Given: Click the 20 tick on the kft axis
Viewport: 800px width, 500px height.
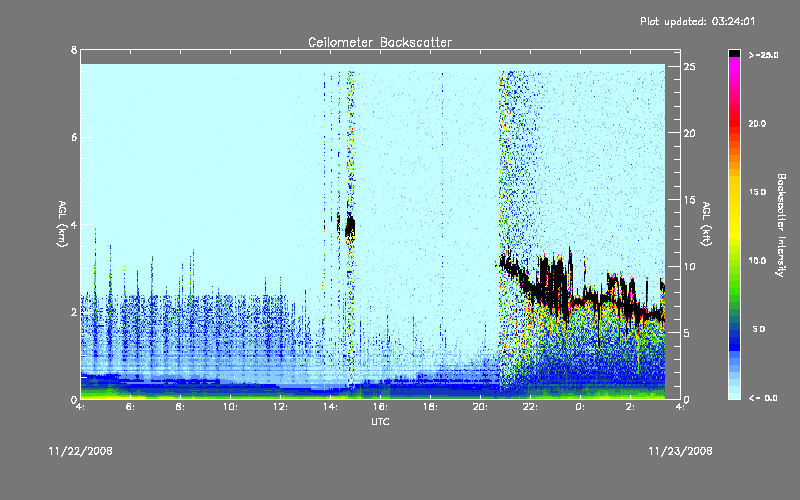Looking at the screenshot, I should click(689, 133).
